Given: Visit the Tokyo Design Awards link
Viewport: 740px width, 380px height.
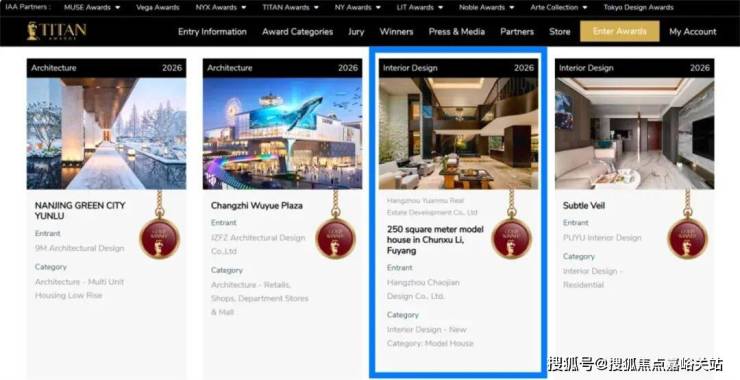Looking at the screenshot, I should (639, 8).
